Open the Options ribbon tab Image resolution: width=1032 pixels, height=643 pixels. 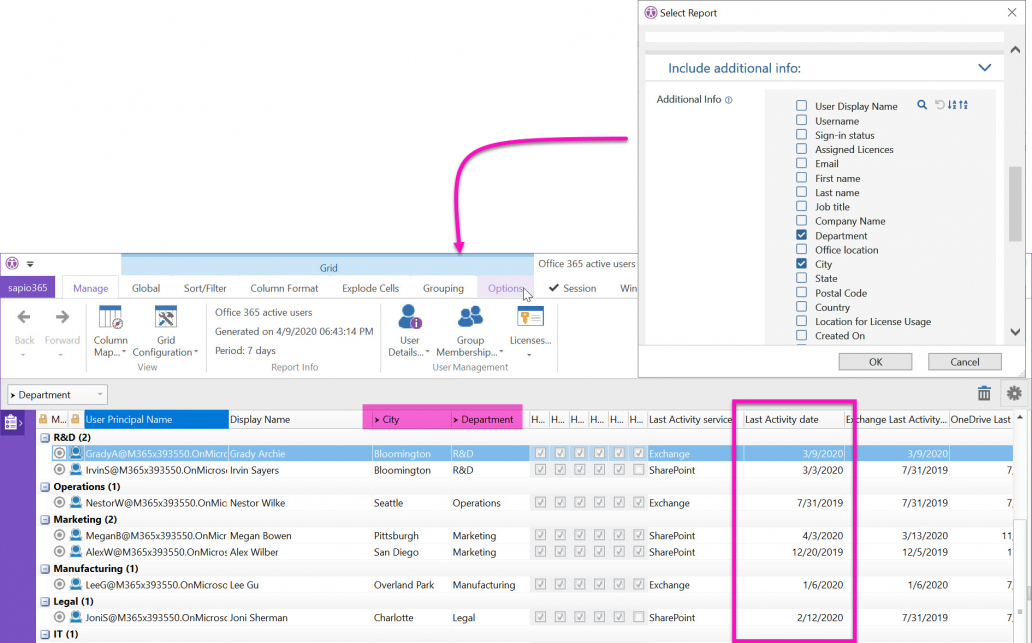(x=505, y=288)
